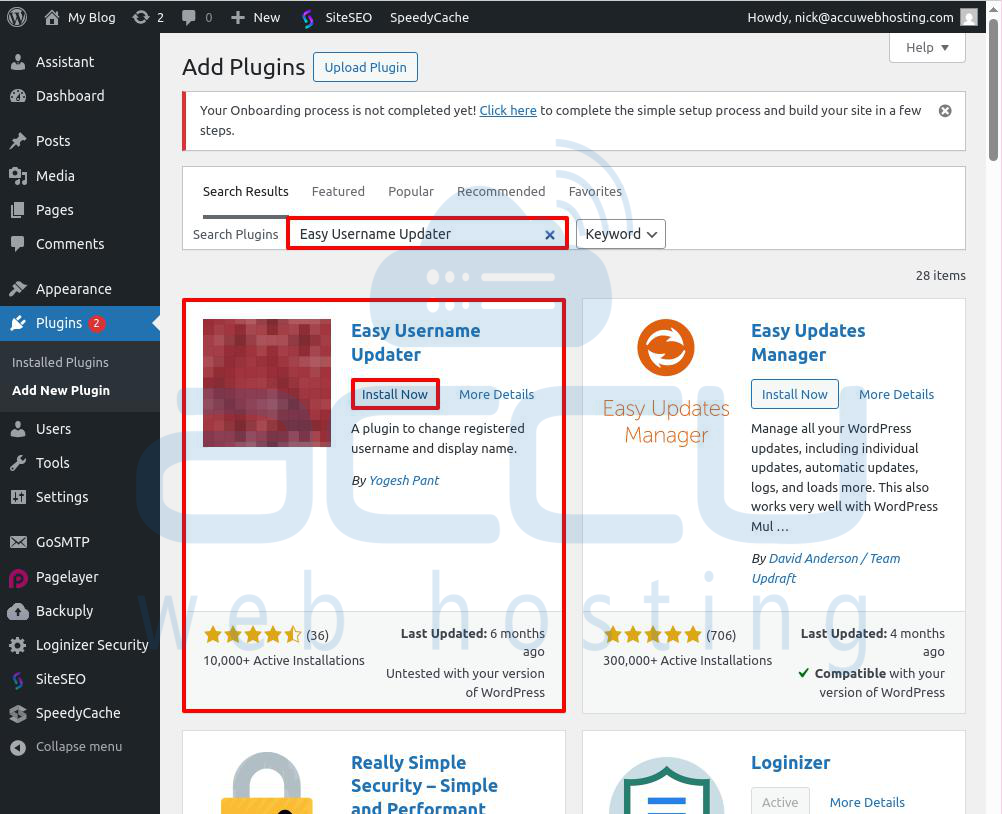
Task: Open SpeedyCache in admin bar
Action: tap(429, 17)
